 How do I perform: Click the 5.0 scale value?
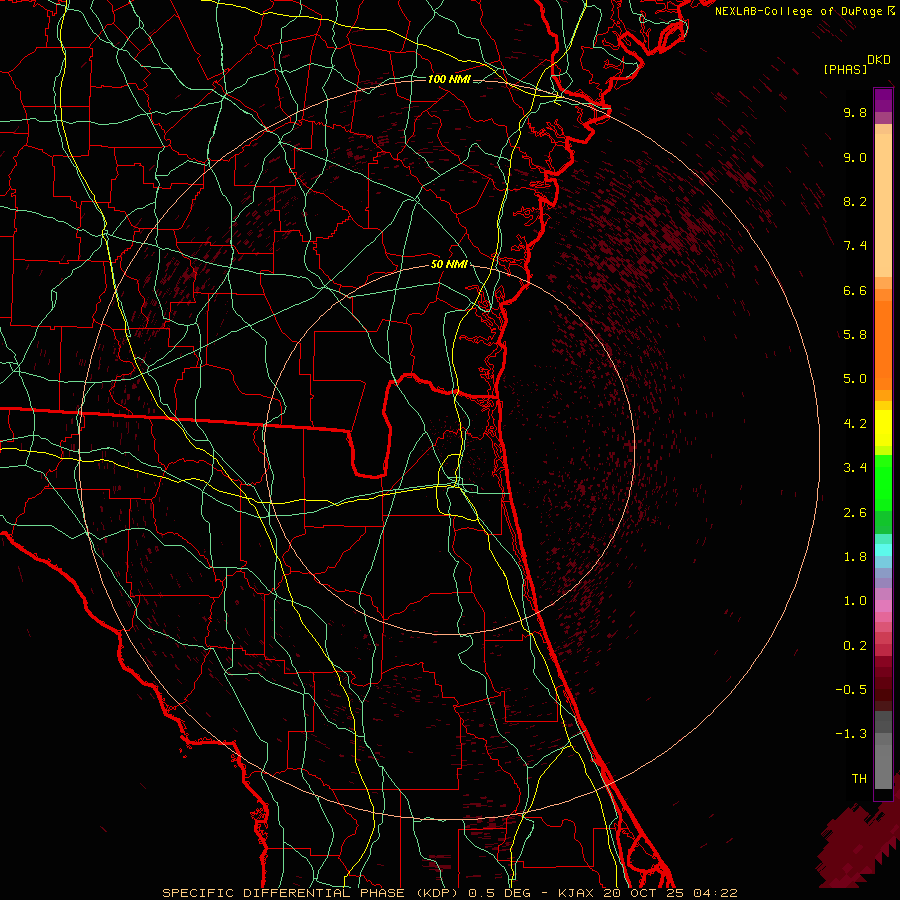[x=855, y=379]
